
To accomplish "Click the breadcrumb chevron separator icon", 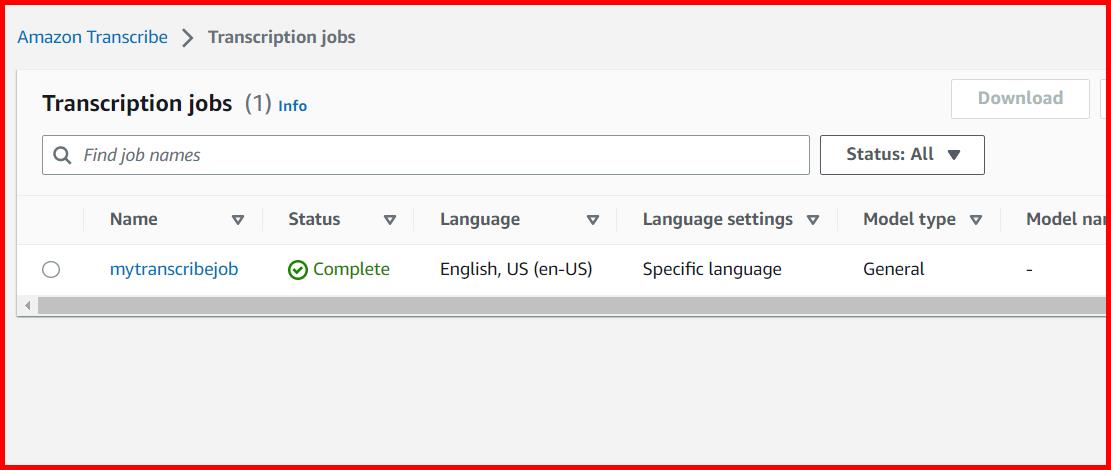I will [x=188, y=38].
